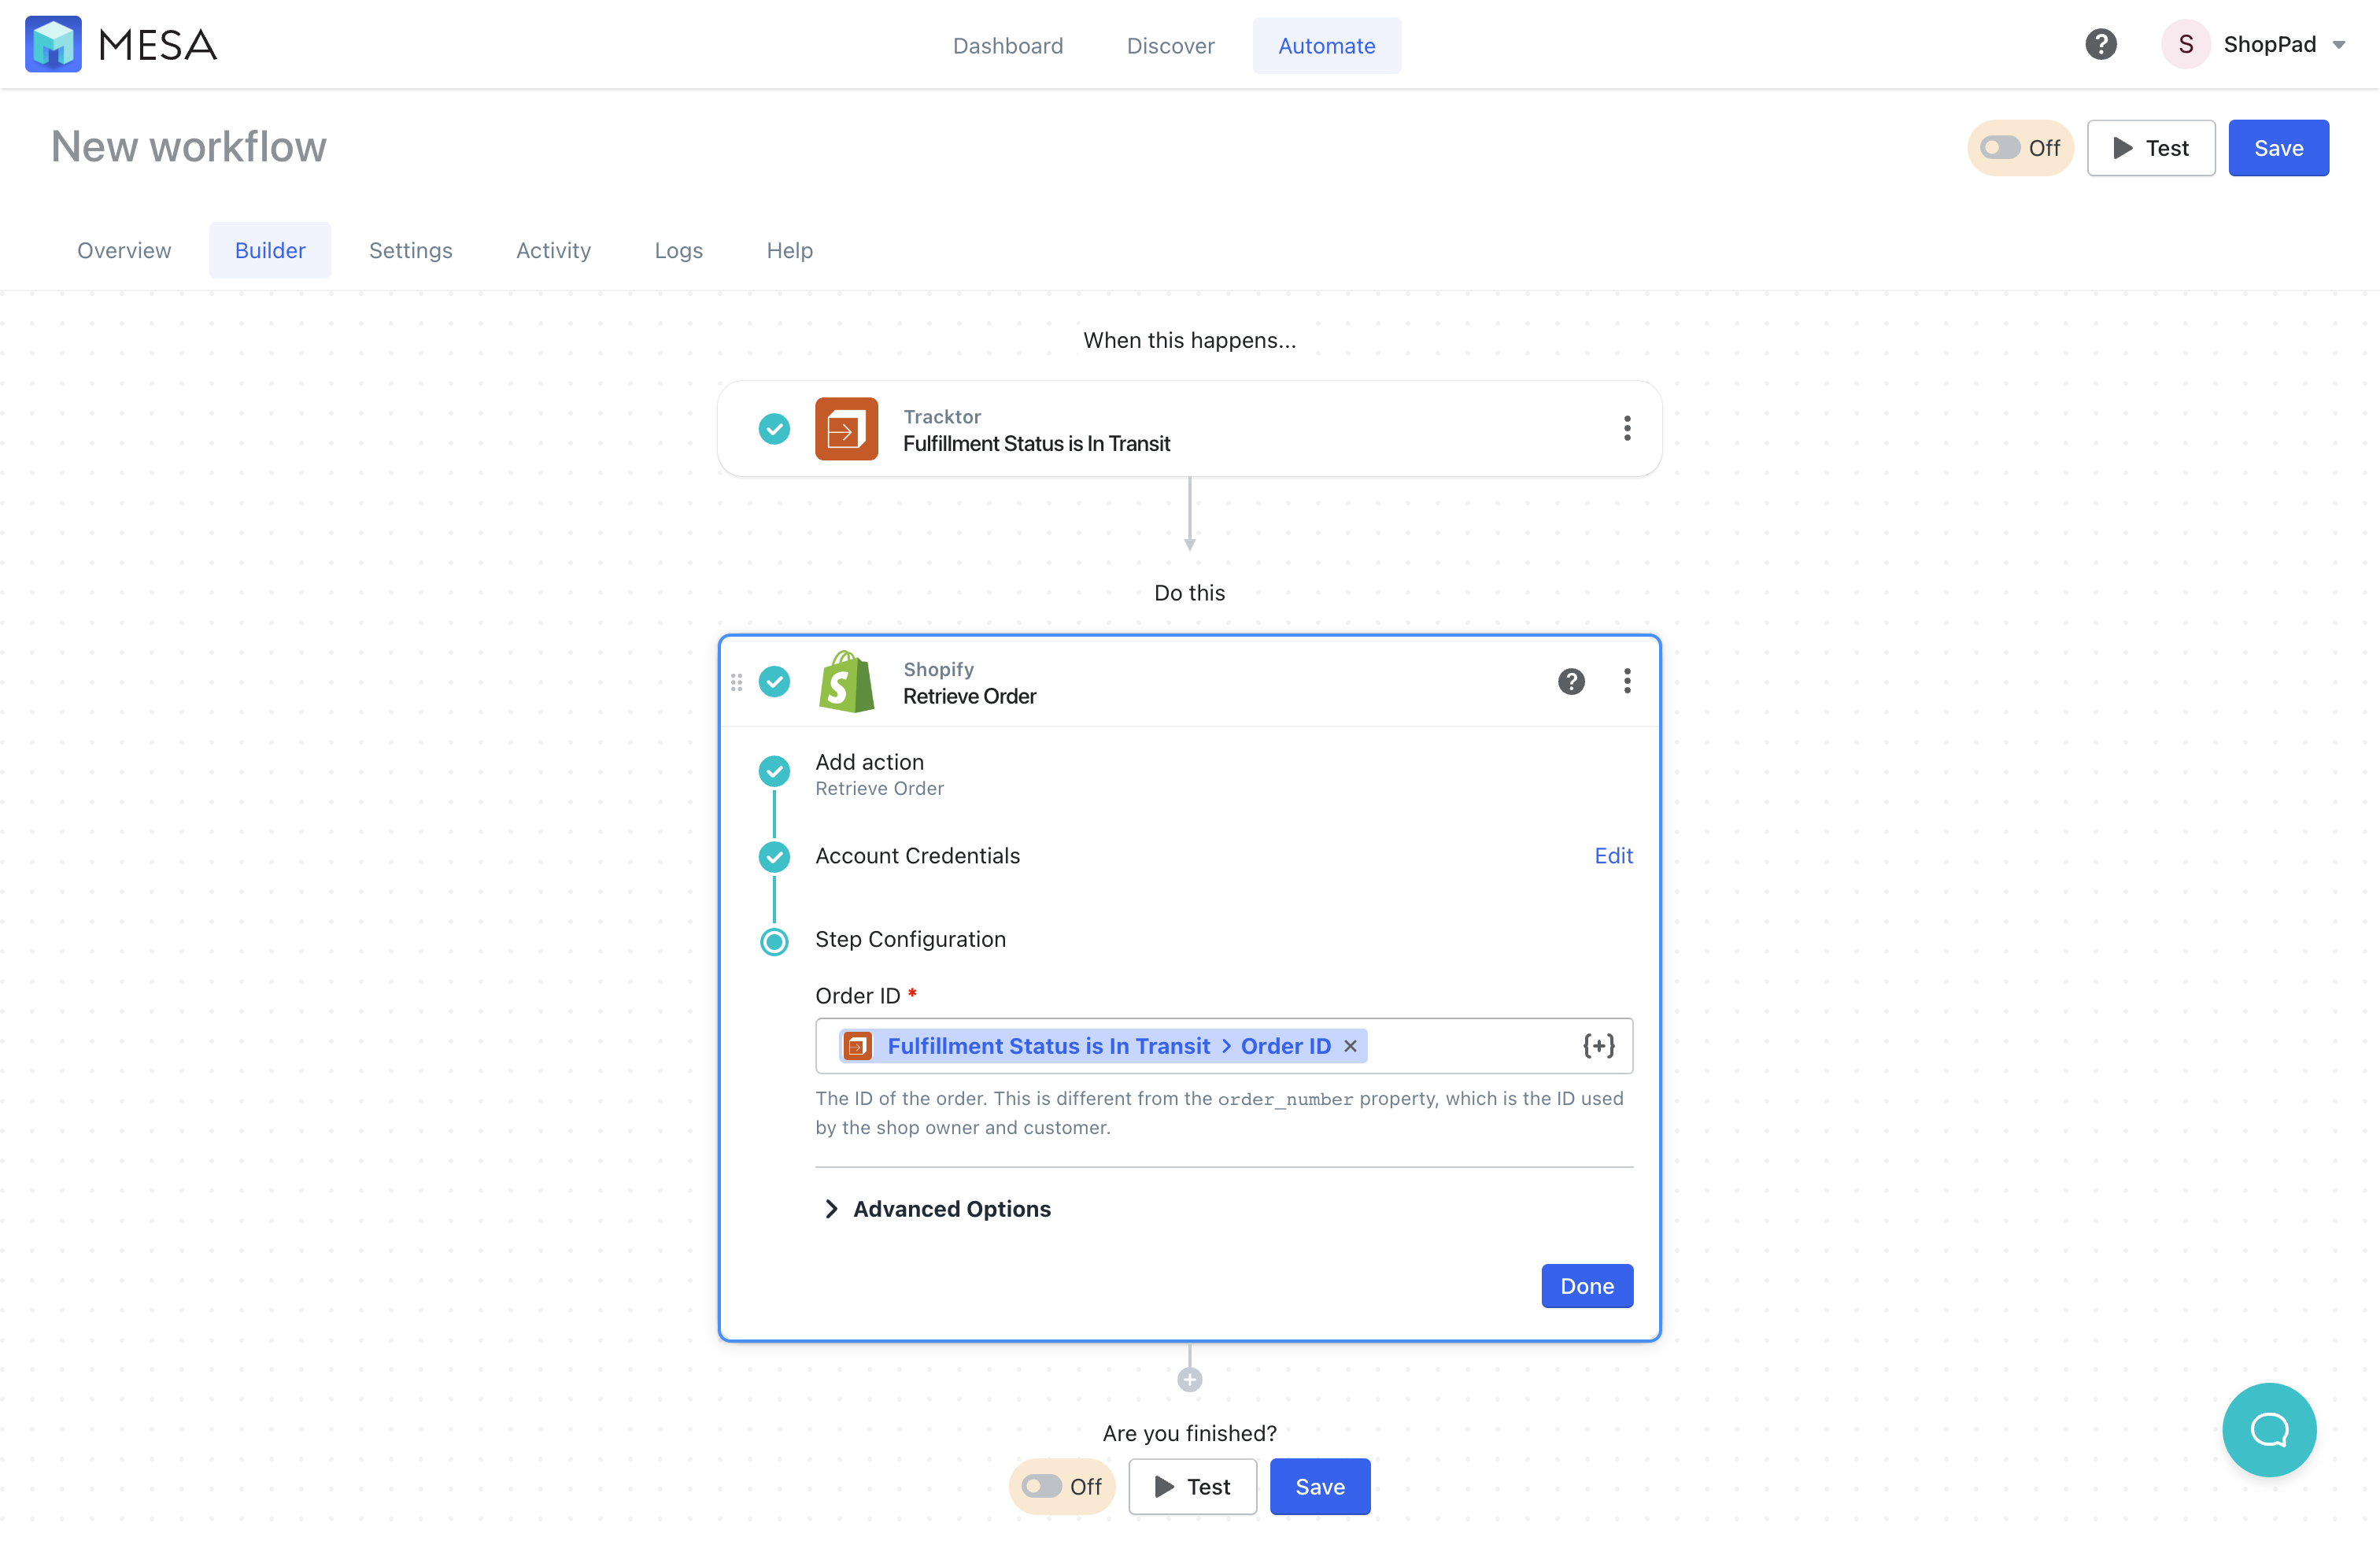Viewport: 2380px width, 1541px height.
Task: Click the Retrieve Order step title
Action: coord(969,696)
